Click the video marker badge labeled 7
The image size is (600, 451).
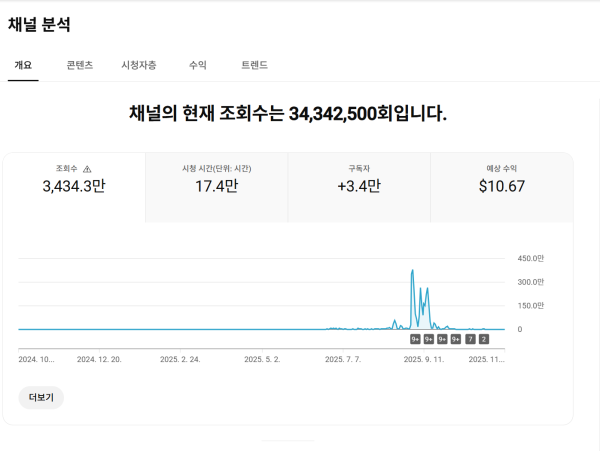(470, 339)
